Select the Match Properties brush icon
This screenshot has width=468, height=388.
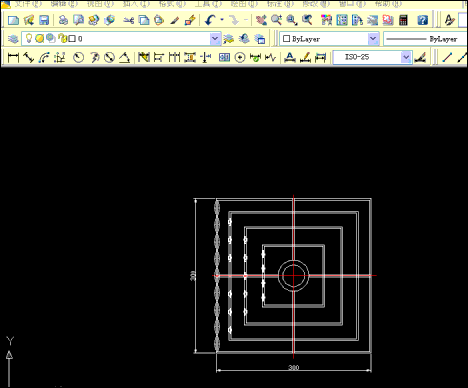(x=190, y=20)
